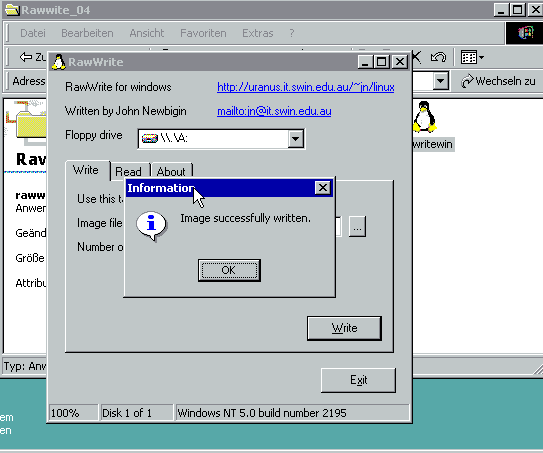This screenshot has width=543, height=453.
Task: Click the floppy drive icon in combo box
Action: pyautogui.click(x=150, y=139)
